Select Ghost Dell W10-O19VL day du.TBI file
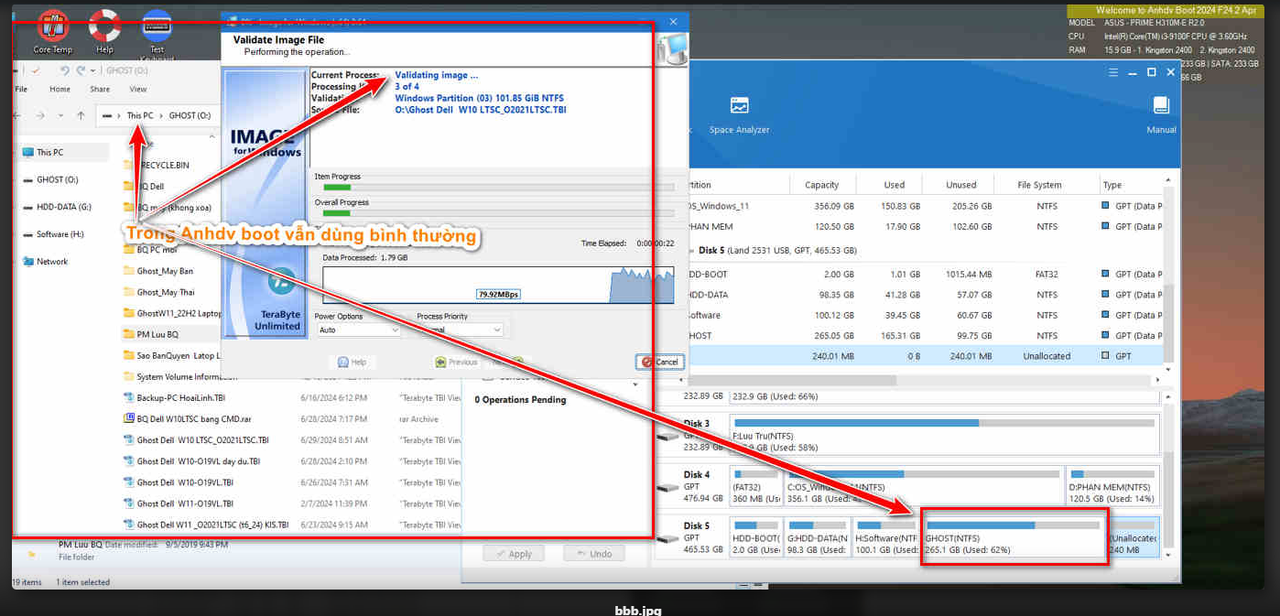The height and width of the screenshot is (616, 1280). (191, 461)
